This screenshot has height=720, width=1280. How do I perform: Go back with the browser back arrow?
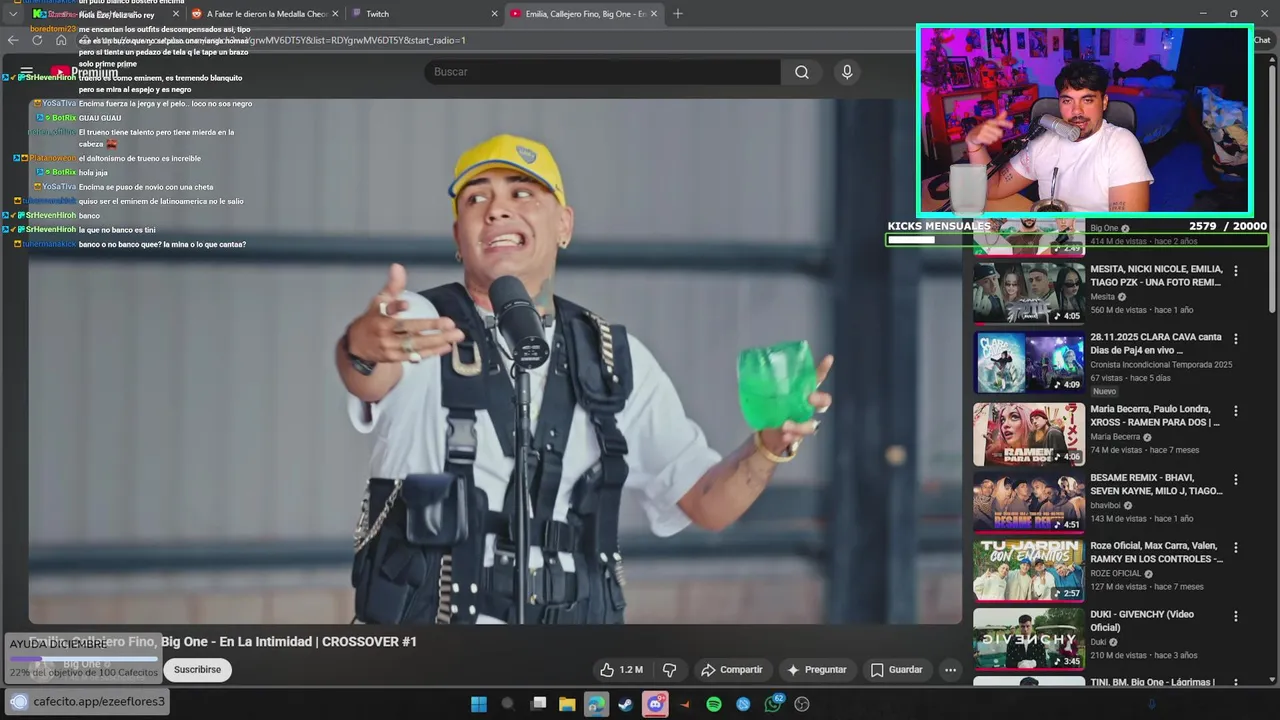(x=13, y=40)
